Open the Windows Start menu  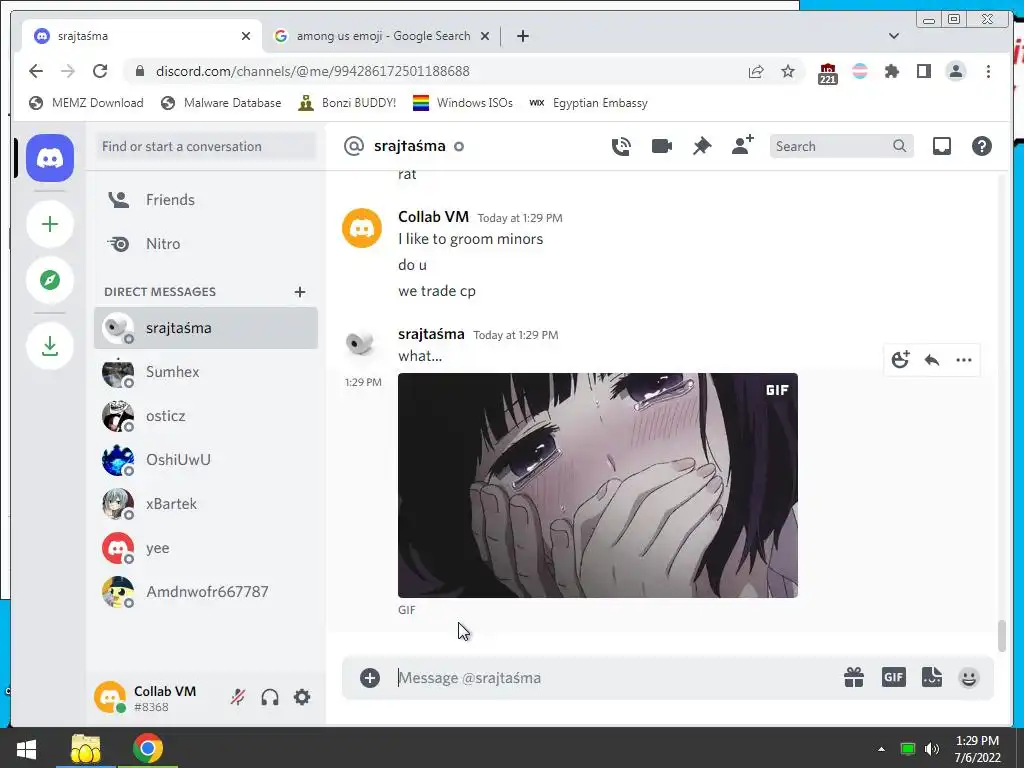click(x=26, y=748)
